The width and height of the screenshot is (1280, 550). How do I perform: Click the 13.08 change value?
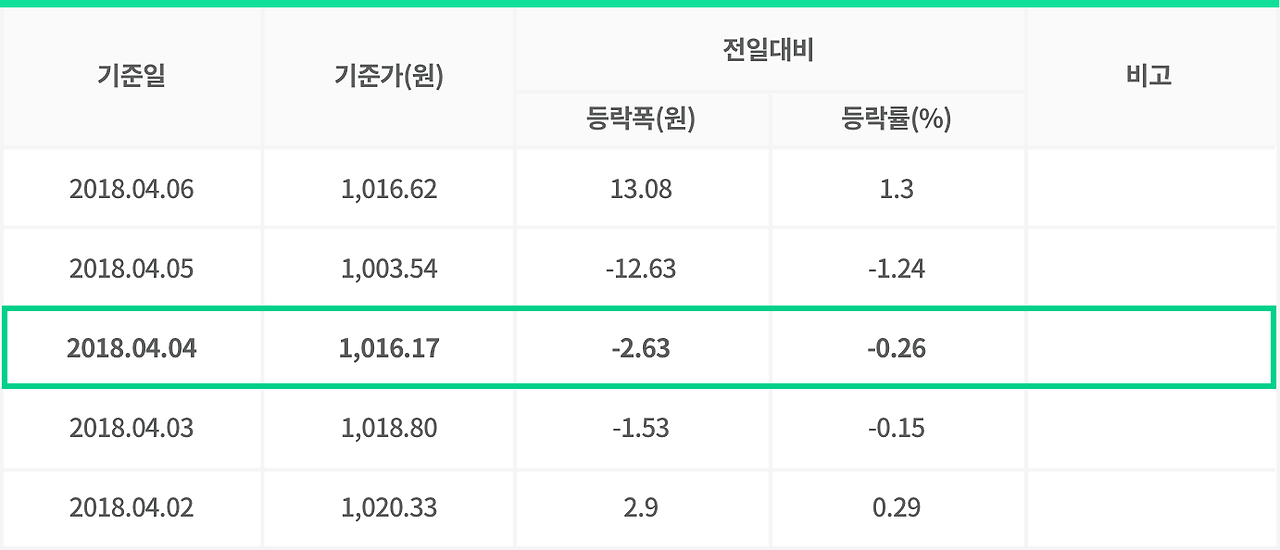click(641, 189)
